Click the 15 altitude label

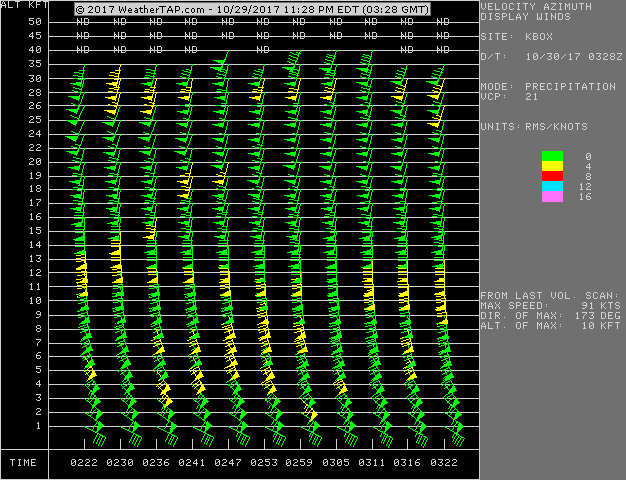click(x=35, y=231)
